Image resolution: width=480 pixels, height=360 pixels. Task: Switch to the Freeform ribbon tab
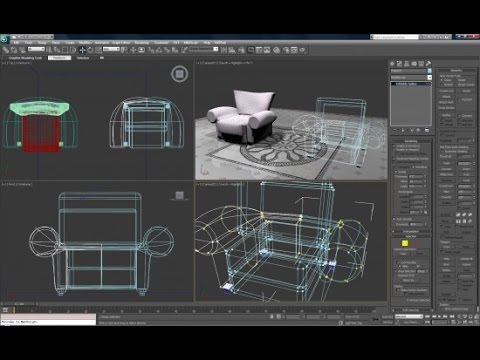point(60,58)
